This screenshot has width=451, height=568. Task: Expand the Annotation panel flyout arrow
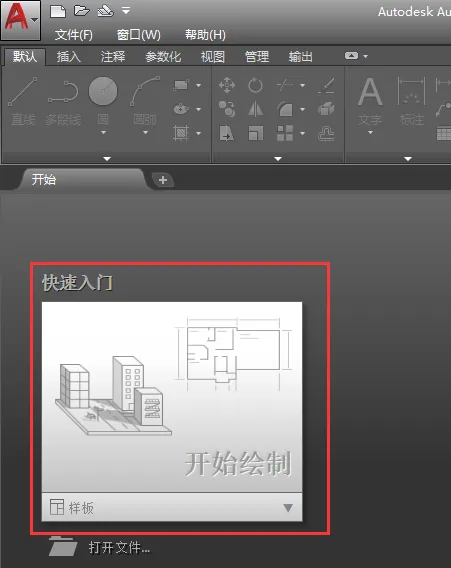click(x=408, y=159)
